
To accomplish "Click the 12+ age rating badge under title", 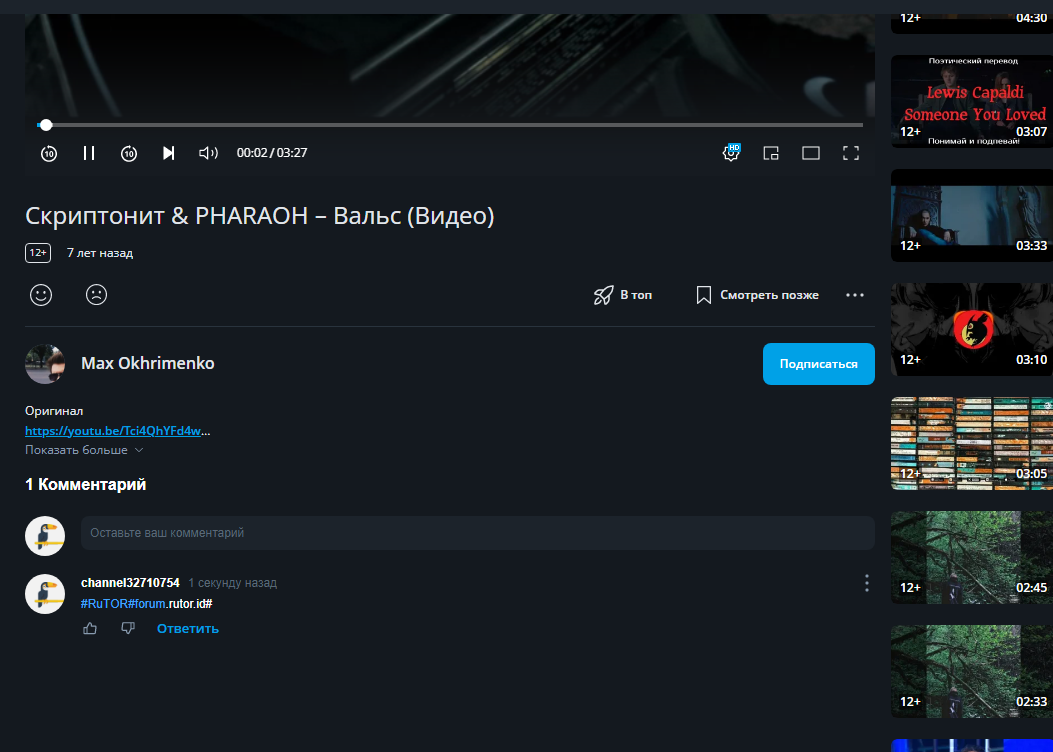I will pos(38,253).
